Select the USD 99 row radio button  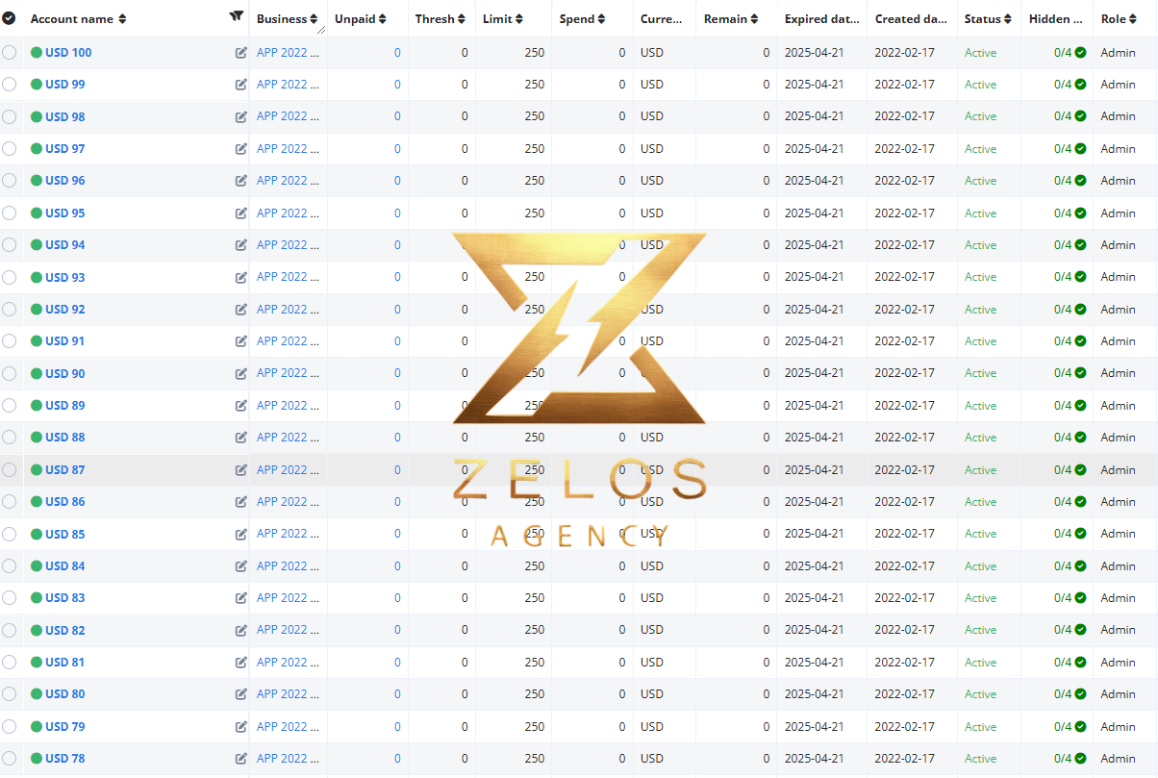coord(9,84)
